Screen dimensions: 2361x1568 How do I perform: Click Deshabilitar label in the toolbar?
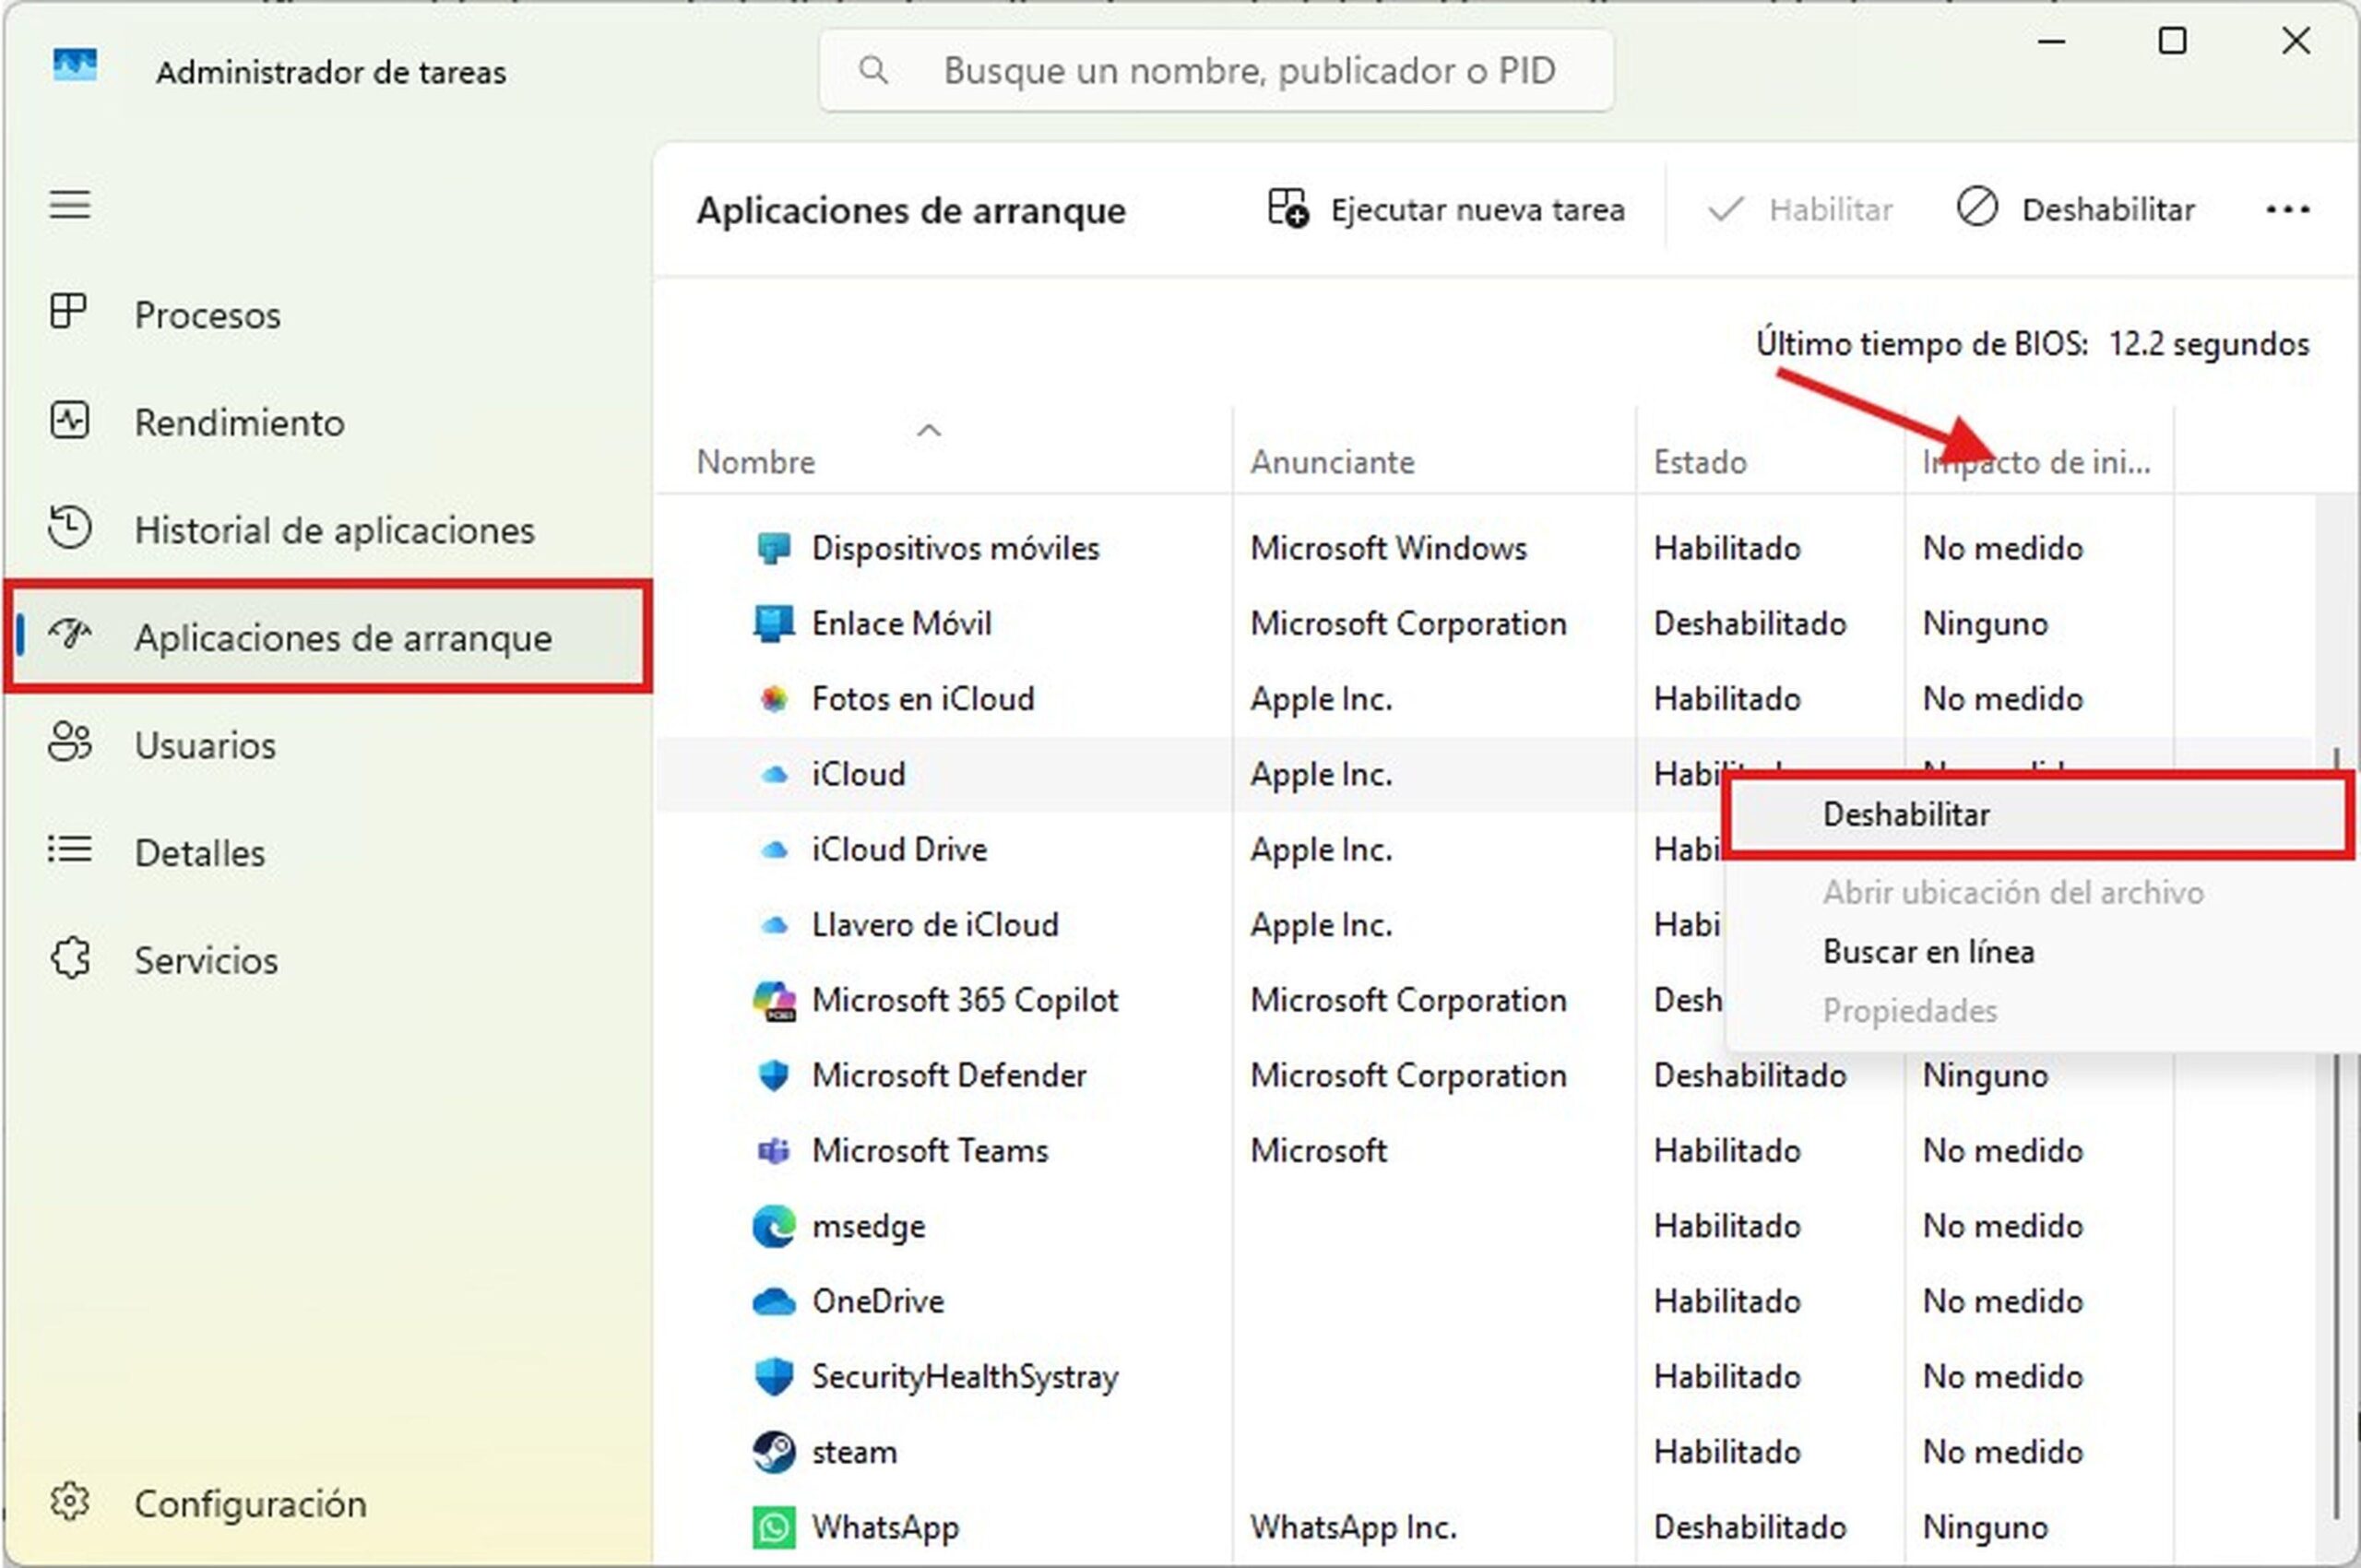pyautogui.click(x=2108, y=209)
